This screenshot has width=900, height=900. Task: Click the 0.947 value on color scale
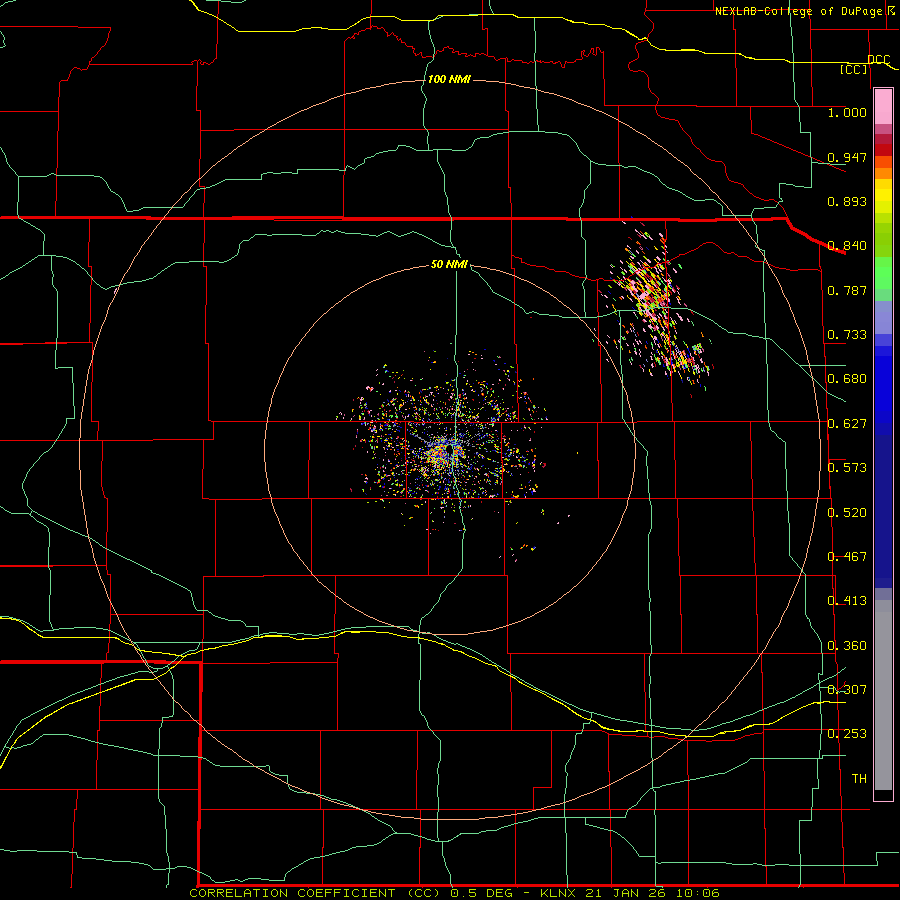[847, 157]
